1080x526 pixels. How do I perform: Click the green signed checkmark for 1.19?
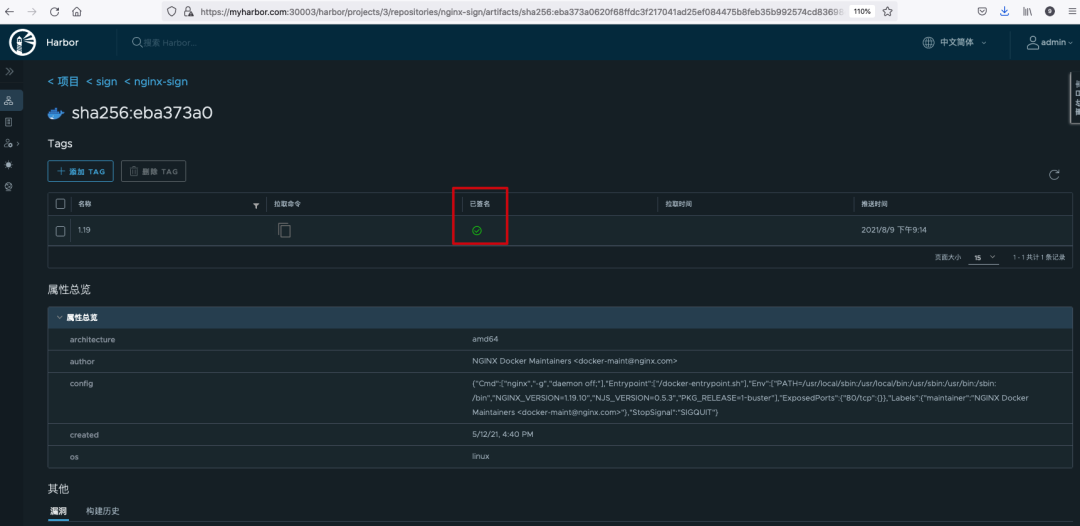[477, 231]
